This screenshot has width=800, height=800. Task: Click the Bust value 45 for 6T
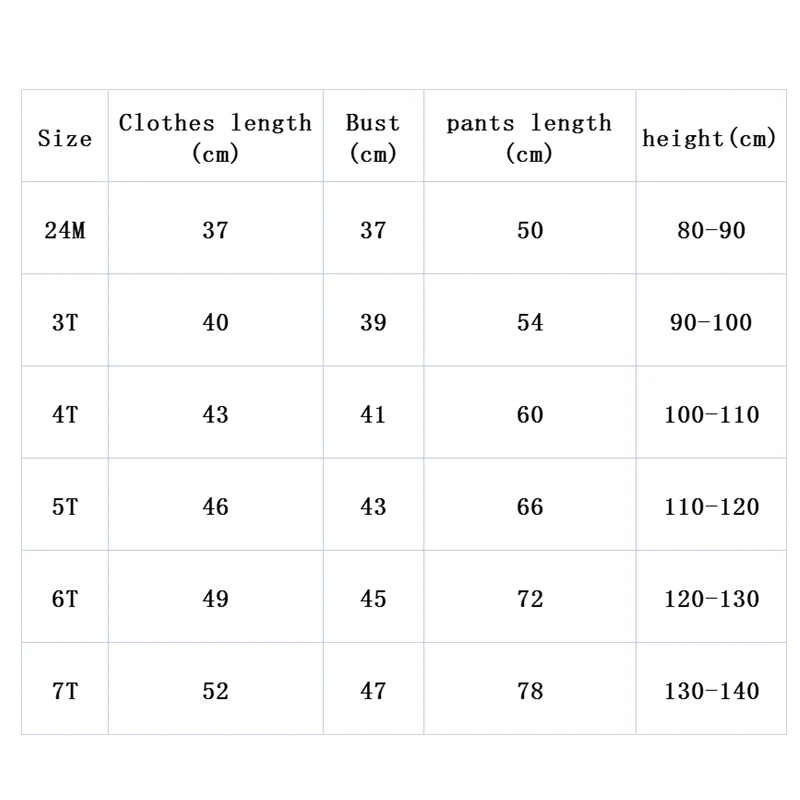click(x=373, y=598)
